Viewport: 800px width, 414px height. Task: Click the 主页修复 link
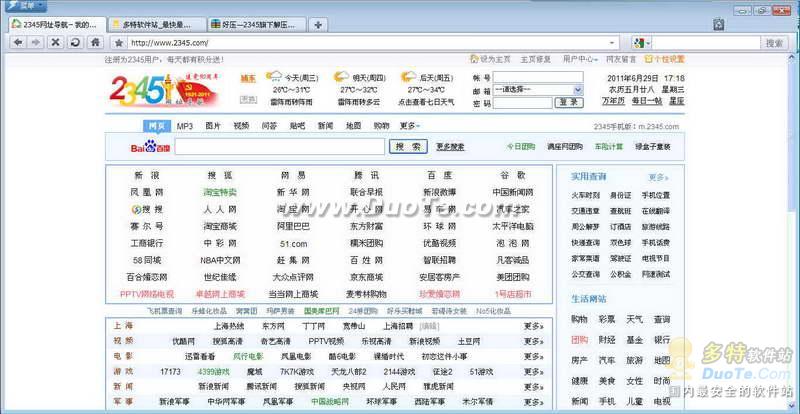pos(536,59)
